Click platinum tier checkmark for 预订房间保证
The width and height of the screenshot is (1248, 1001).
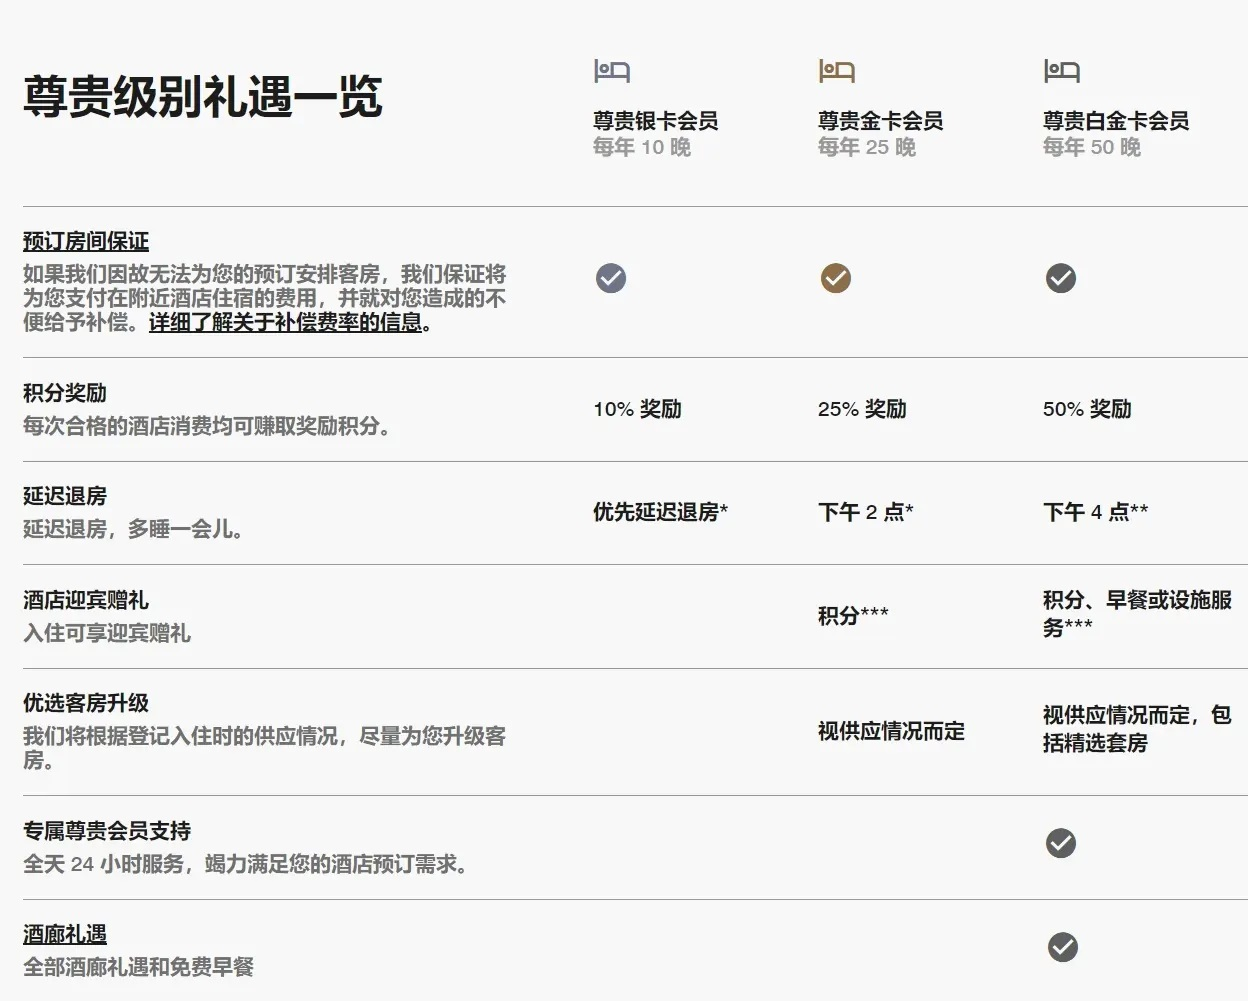pos(1061,278)
